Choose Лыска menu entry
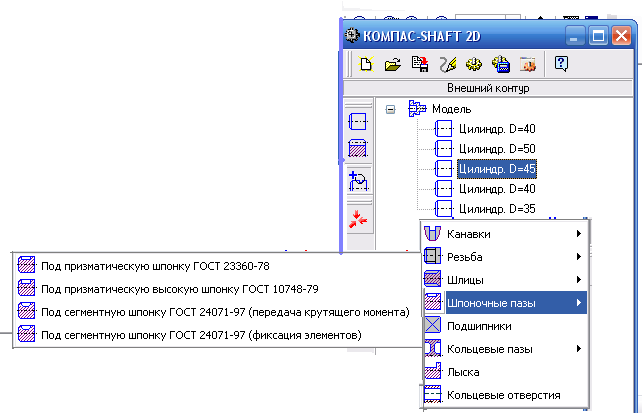642x413 pixels. click(505, 372)
